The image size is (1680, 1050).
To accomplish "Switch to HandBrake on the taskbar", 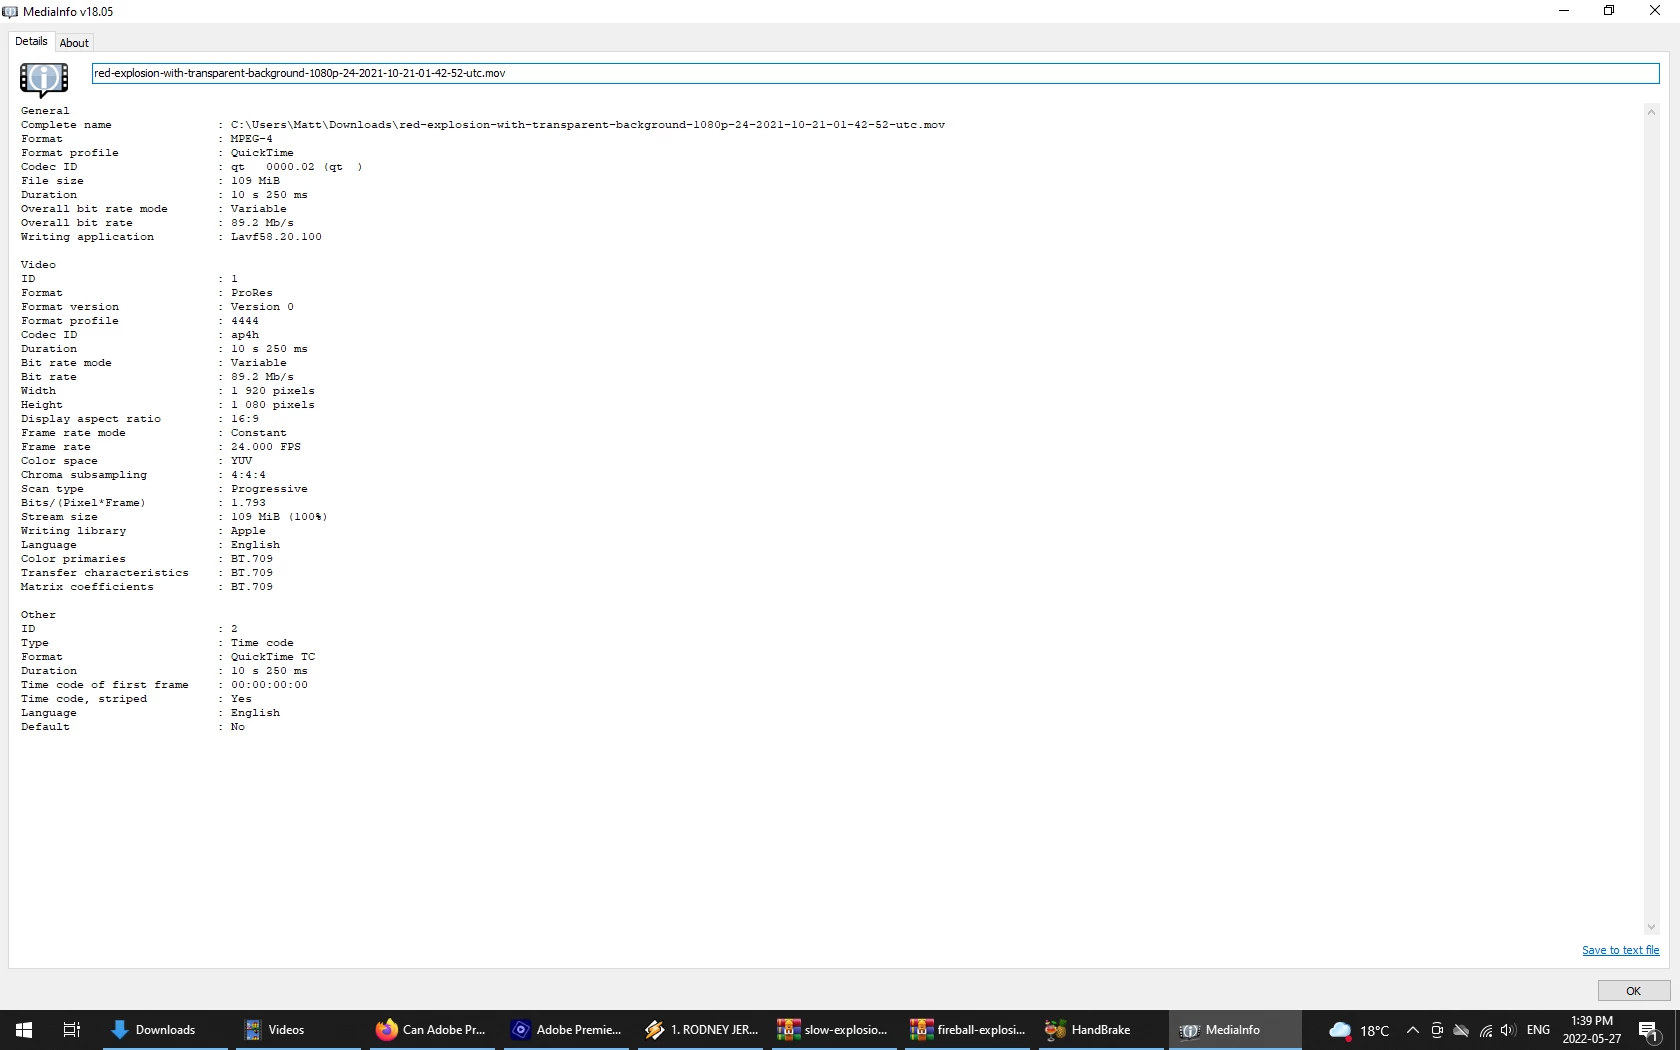I will (1100, 1030).
